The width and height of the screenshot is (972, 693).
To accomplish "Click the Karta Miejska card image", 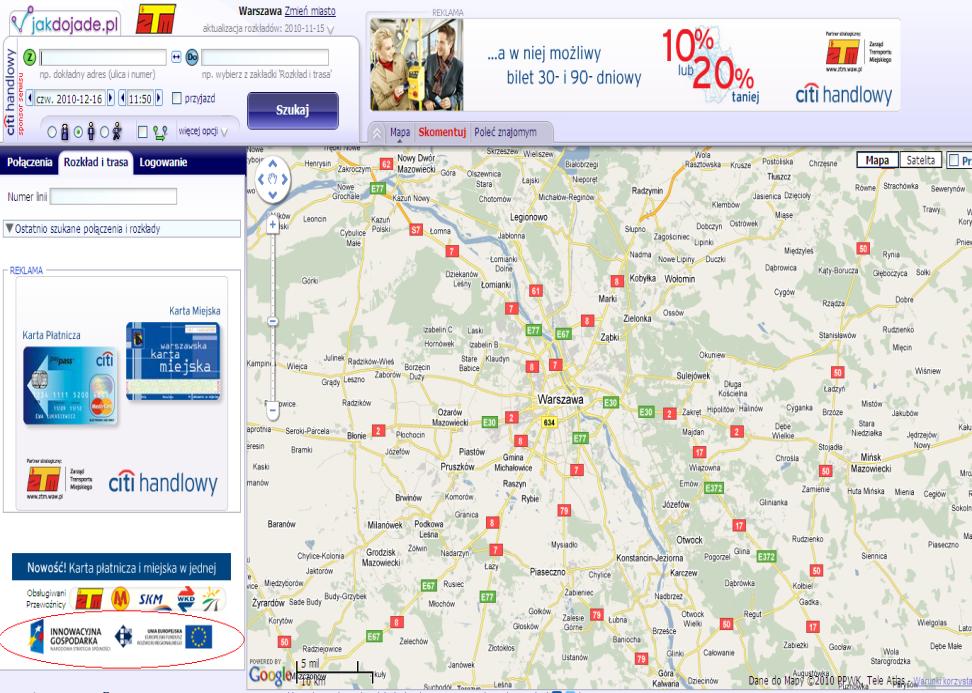I will click(174, 361).
